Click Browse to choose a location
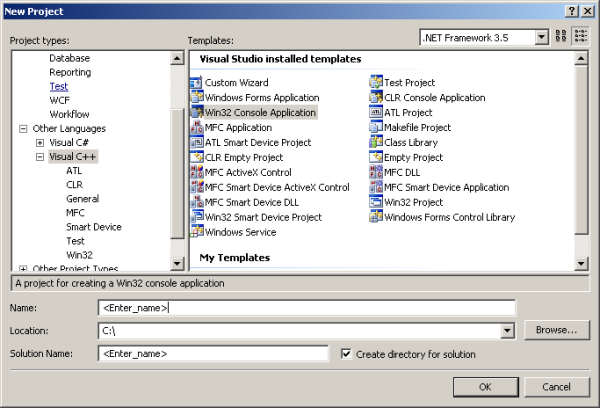Screen dimensions: 600x408 click(556, 330)
